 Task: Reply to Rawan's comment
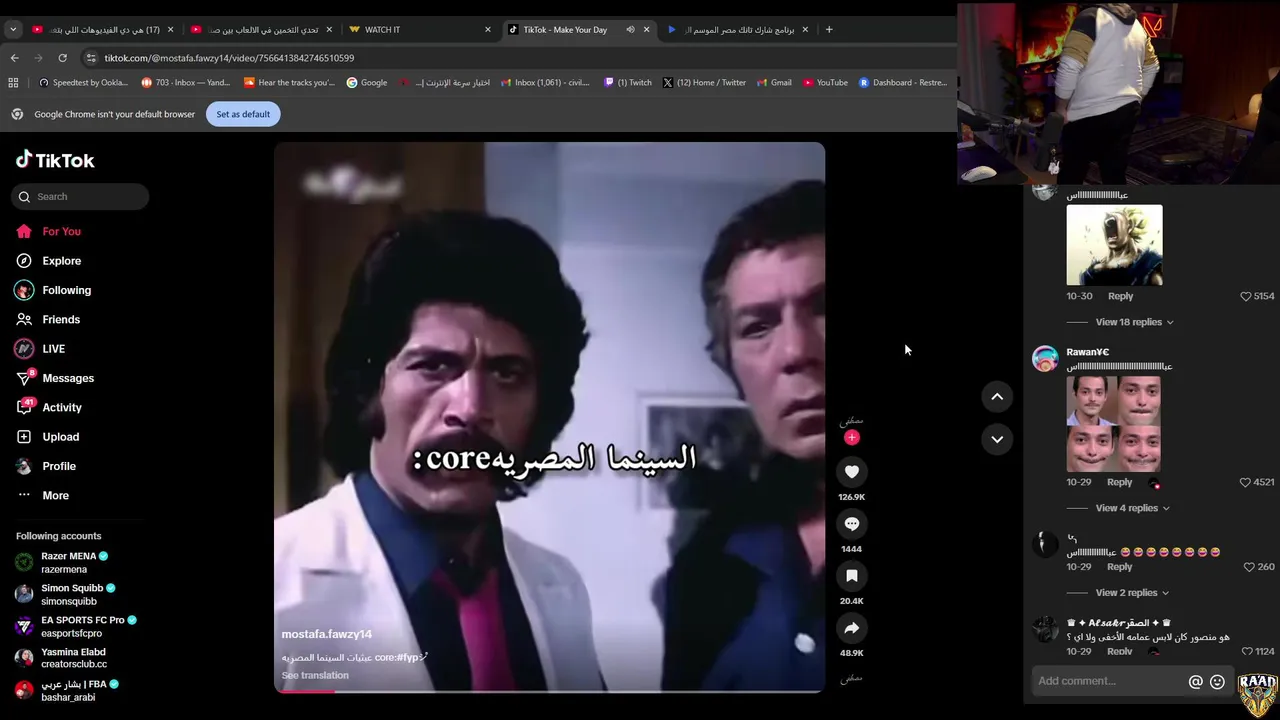(1119, 482)
